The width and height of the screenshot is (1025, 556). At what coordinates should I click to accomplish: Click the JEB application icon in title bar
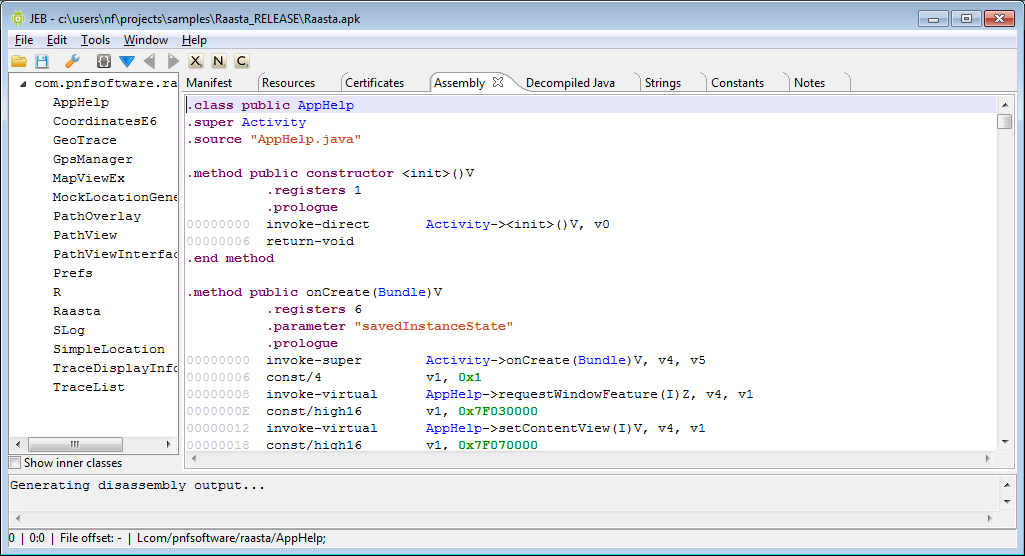click(18, 18)
